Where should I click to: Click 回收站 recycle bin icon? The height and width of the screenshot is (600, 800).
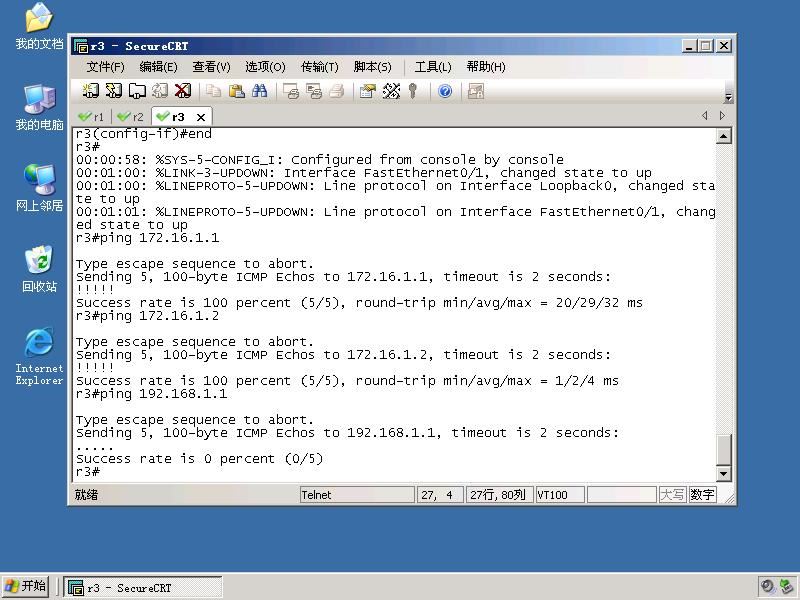39,269
